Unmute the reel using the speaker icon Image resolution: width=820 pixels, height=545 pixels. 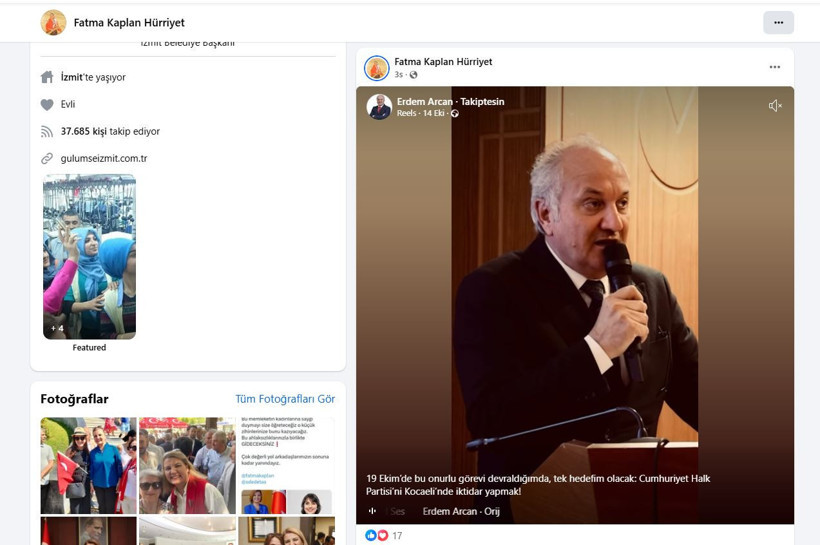point(774,106)
